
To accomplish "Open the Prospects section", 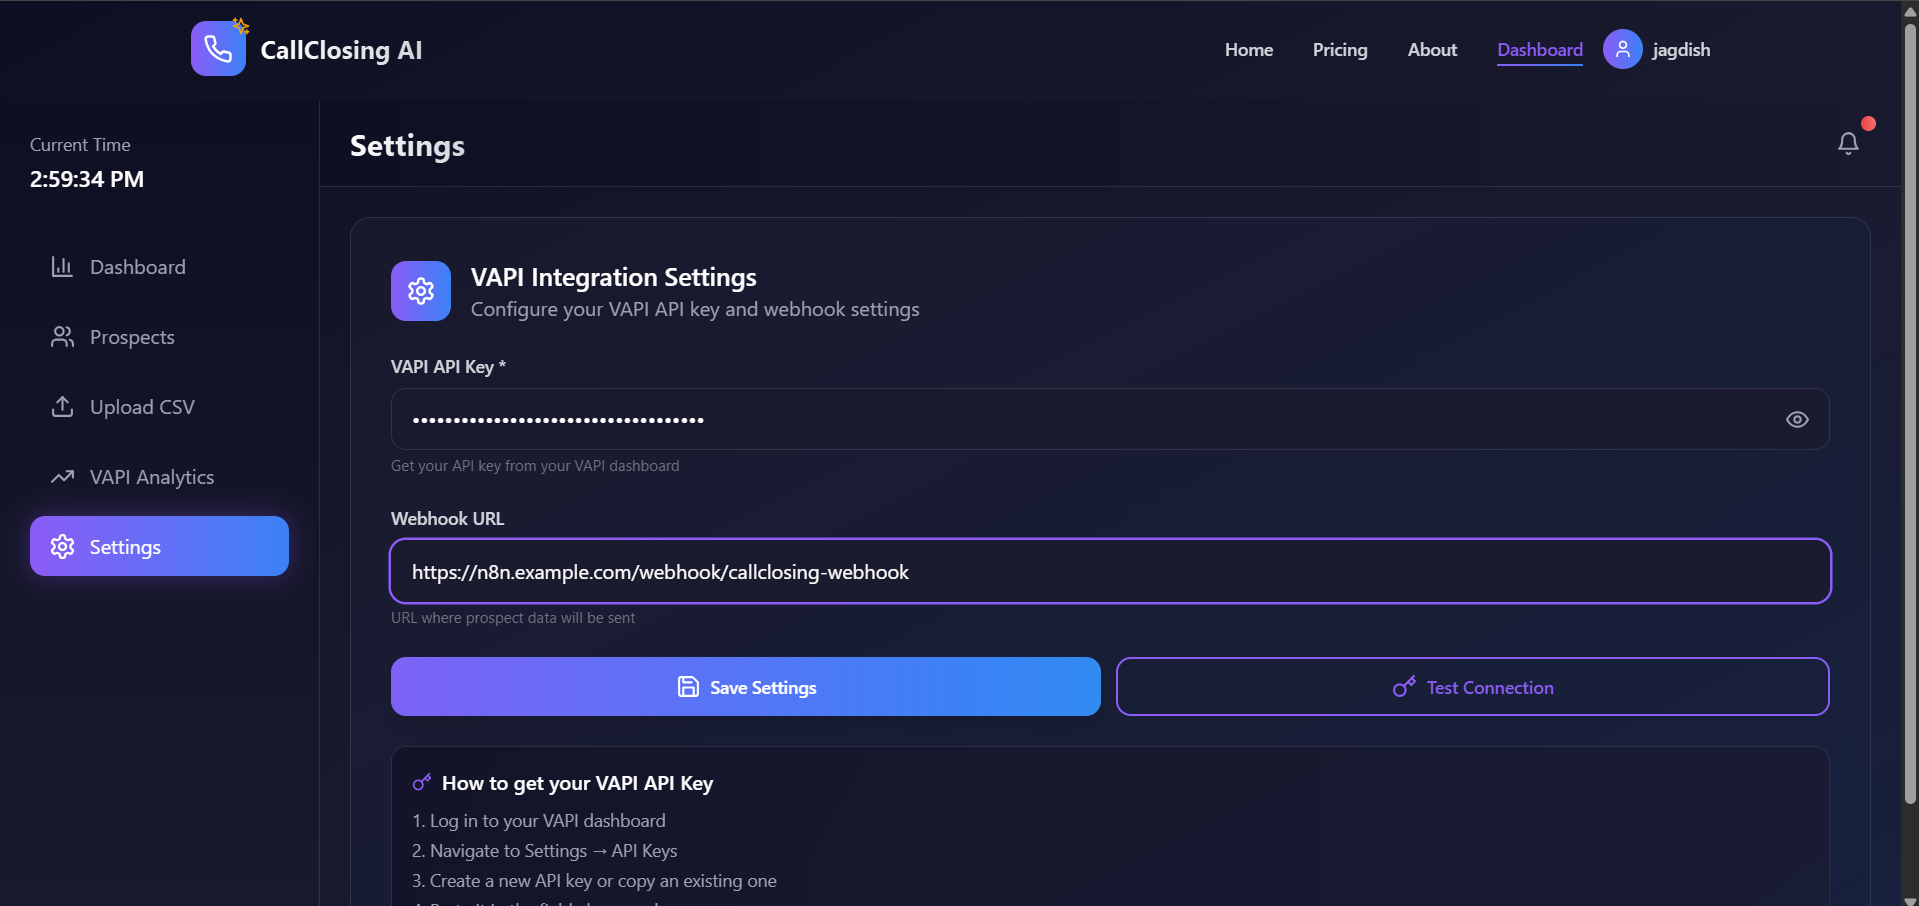I will coord(159,337).
